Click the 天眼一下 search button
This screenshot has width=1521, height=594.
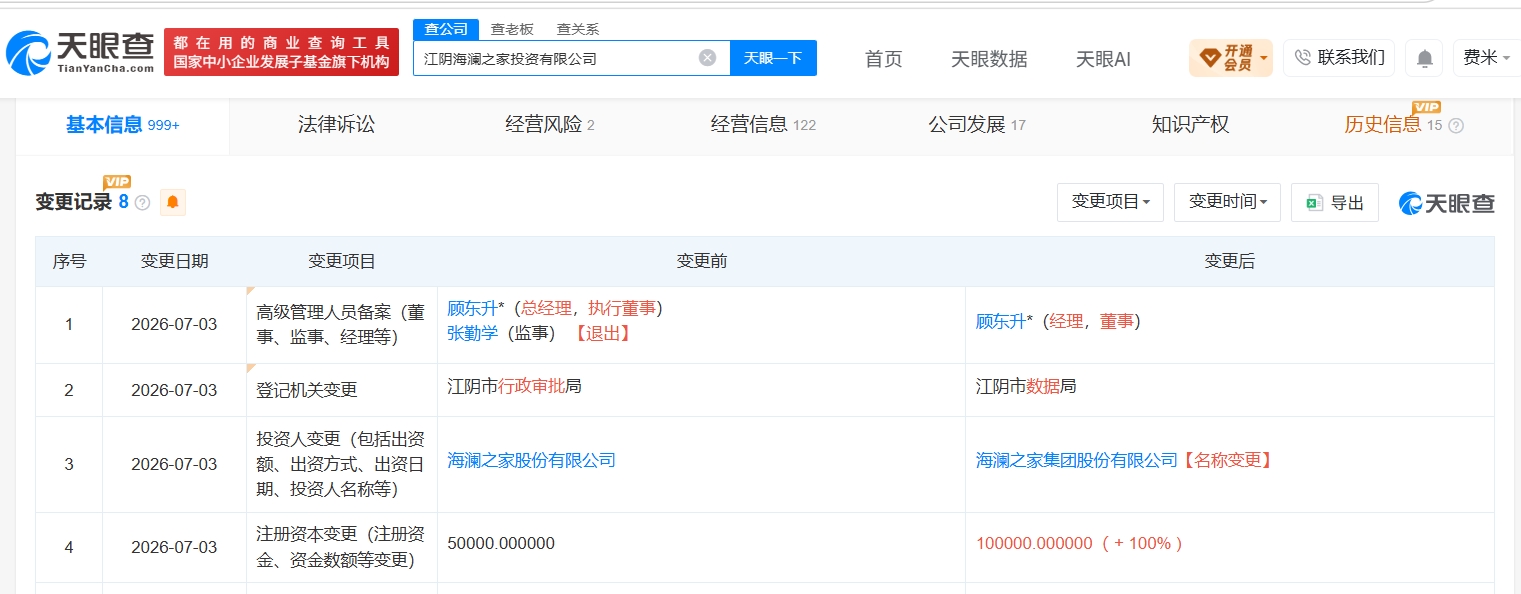click(x=773, y=58)
